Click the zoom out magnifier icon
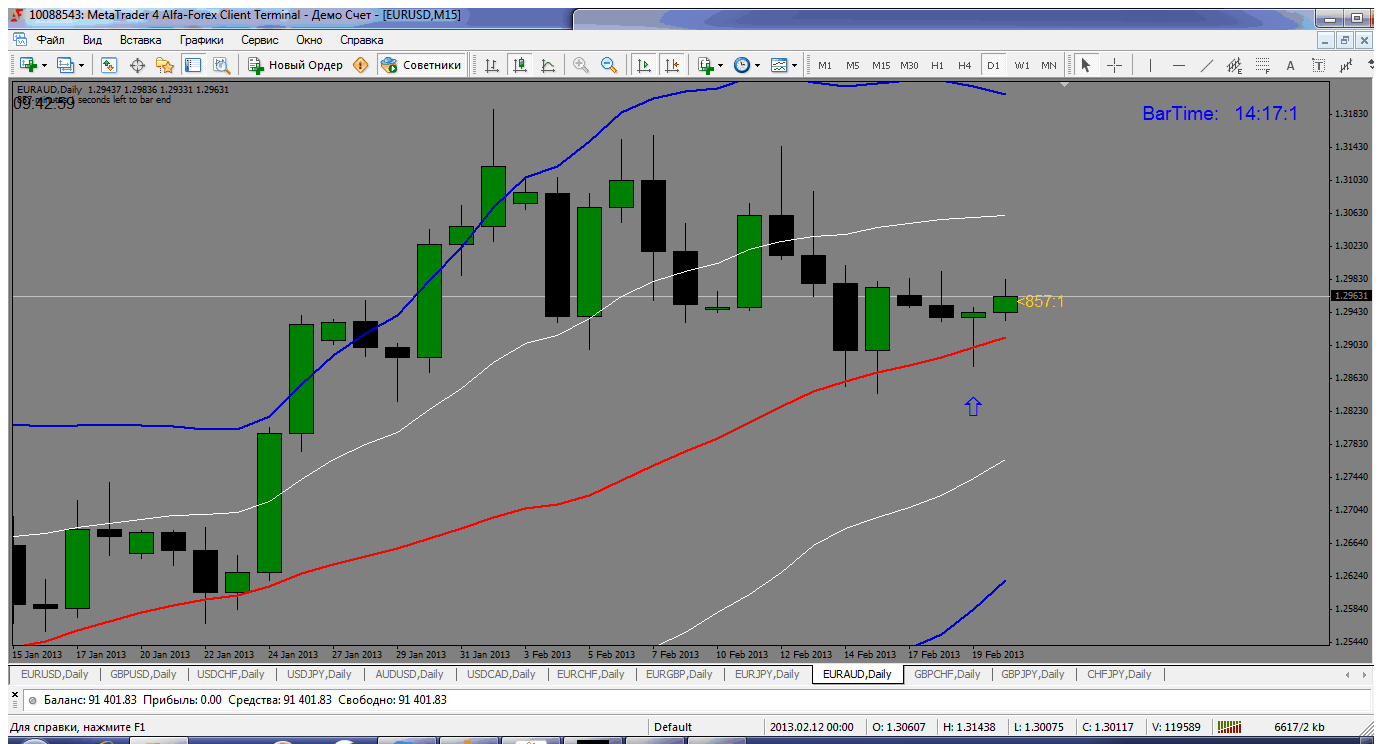This screenshot has height=744, width=1382. click(609, 65)
